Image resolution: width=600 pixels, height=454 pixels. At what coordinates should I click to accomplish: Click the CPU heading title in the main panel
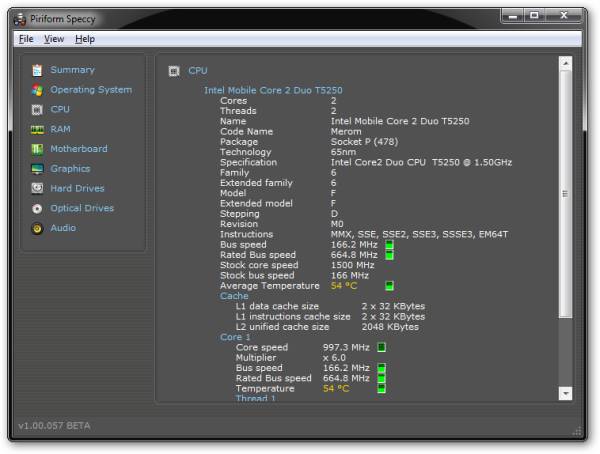pos(198,71)
